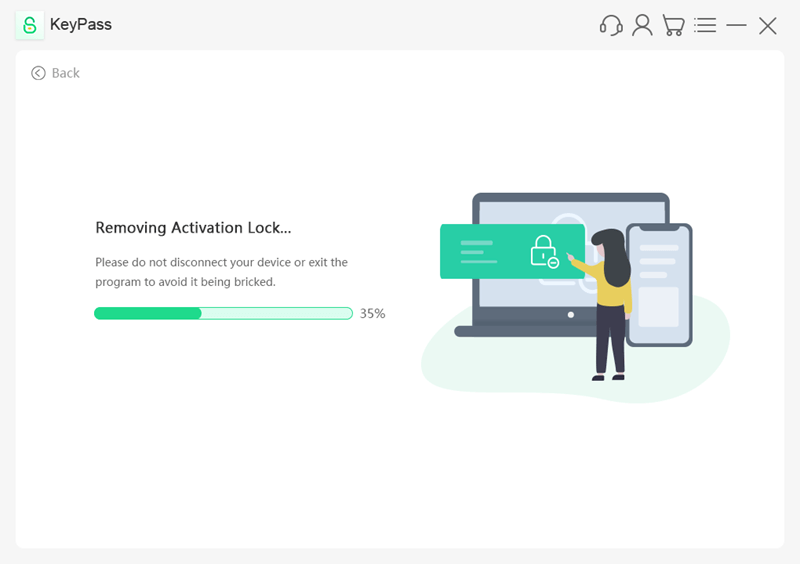Open the shopping cart icon
800x564 pixels.
pyautogui.click(x=673, y=25)
